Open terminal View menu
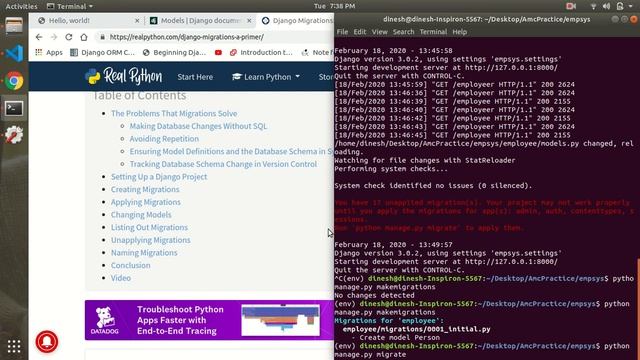The height and width of the screenshot is (360, 640). [x=379, y=32]
